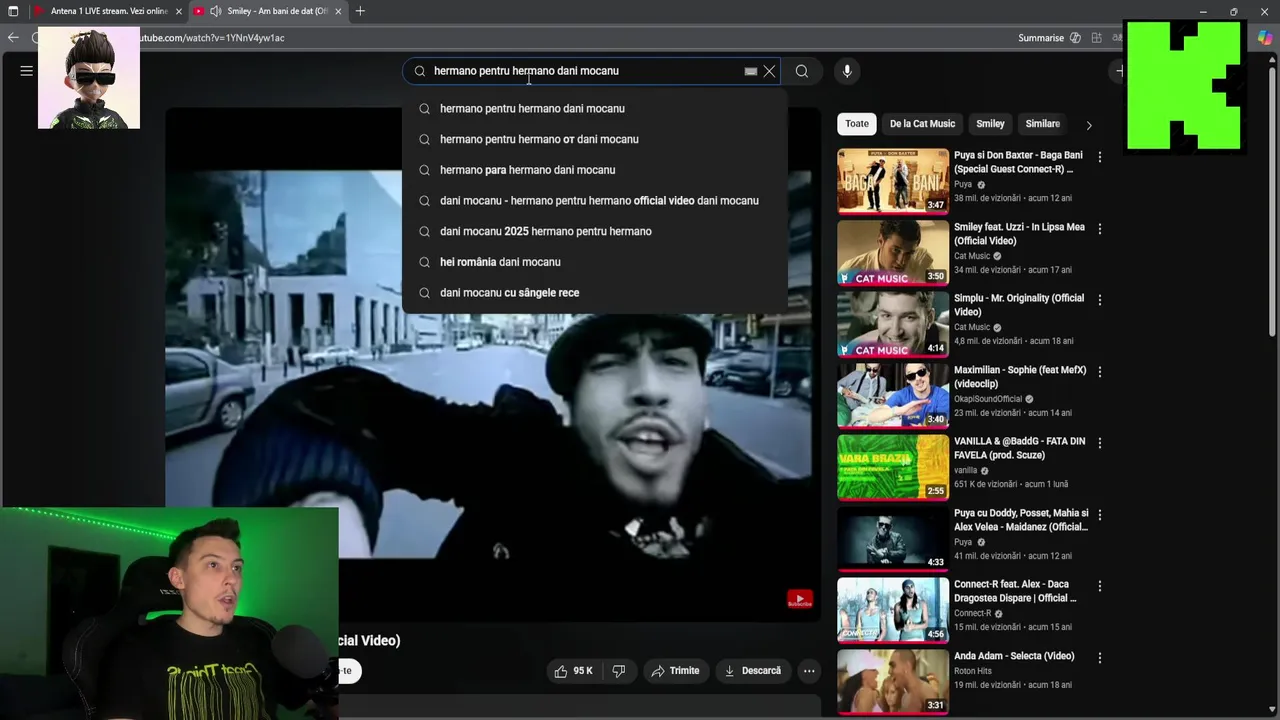The image size is (1280, 720).
Task: Click the Summarise button in address bar
Action: pyautogui.click(x=1049, y=38)
